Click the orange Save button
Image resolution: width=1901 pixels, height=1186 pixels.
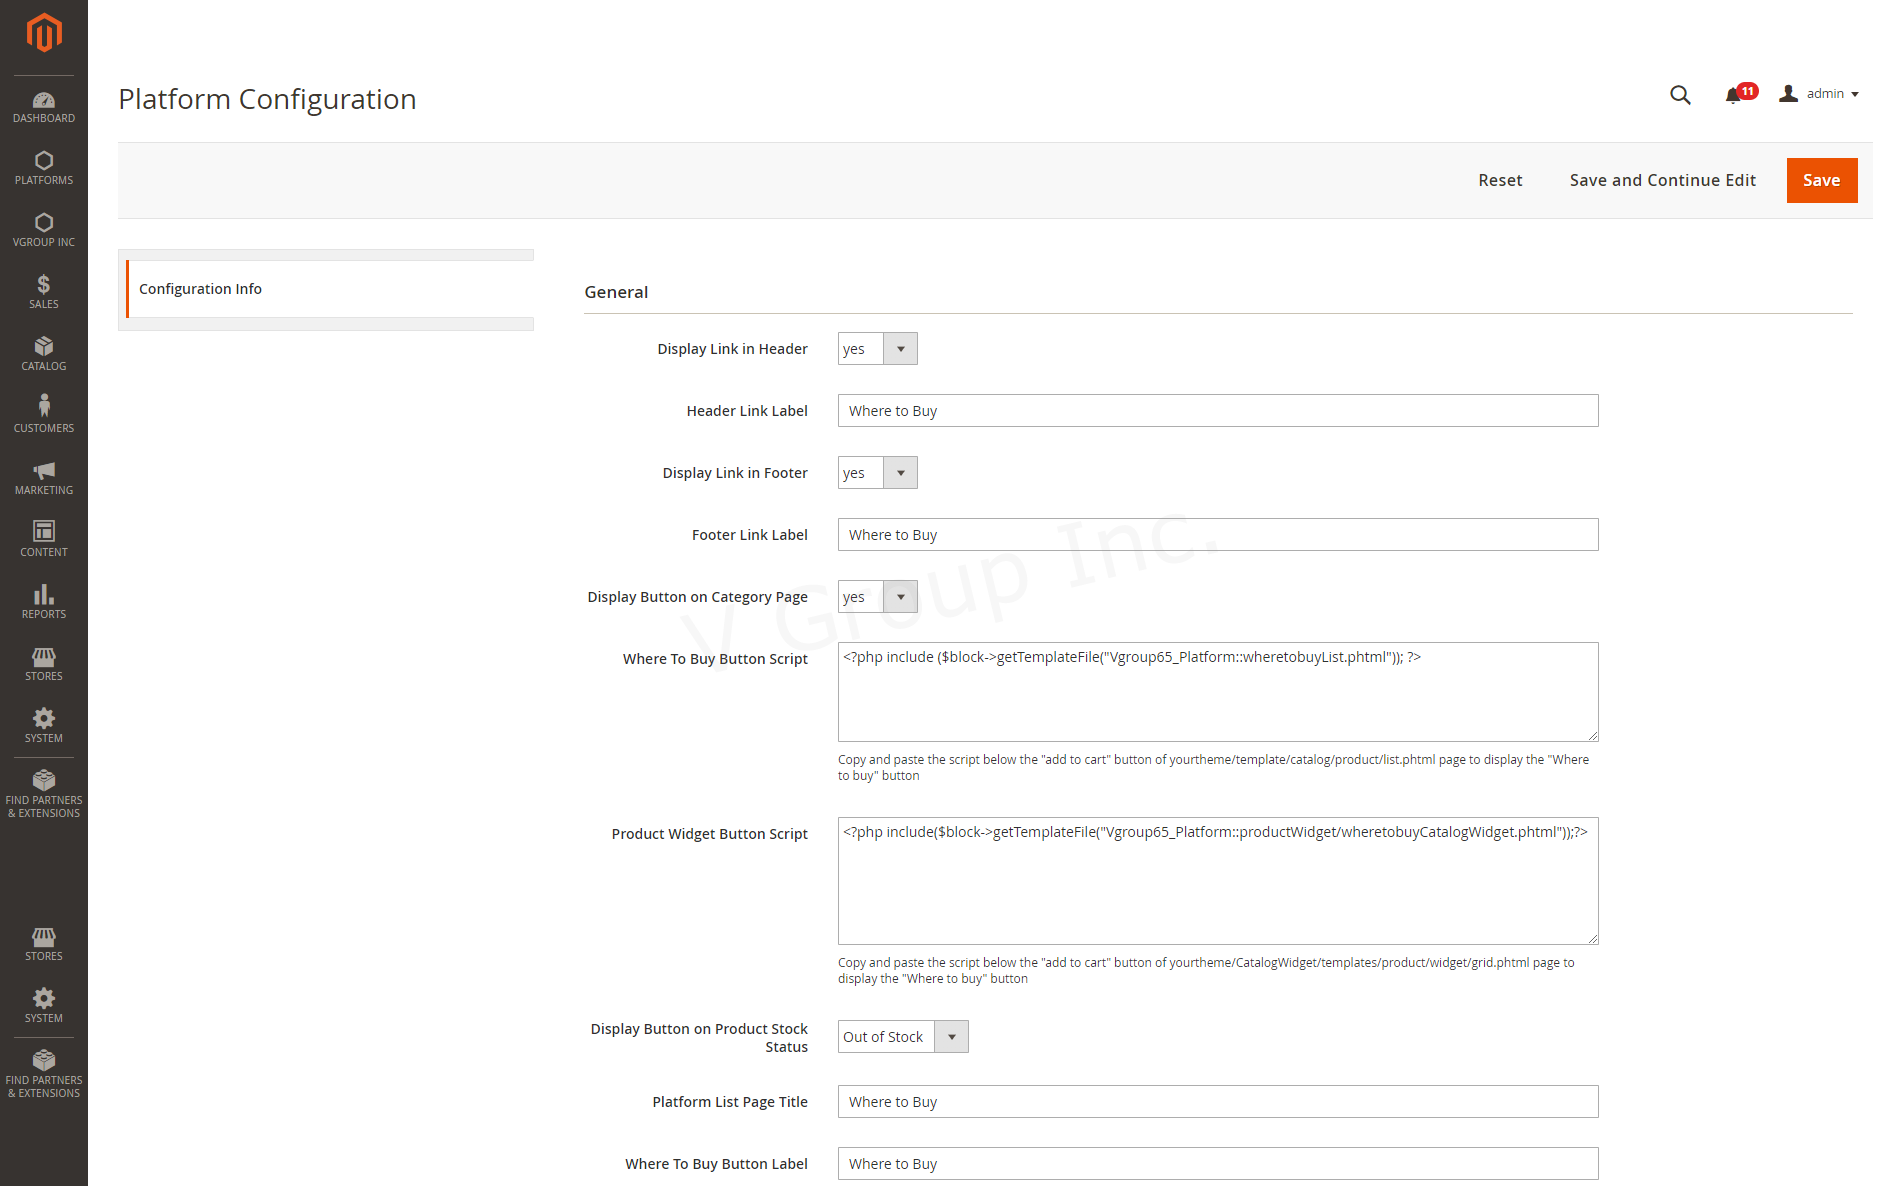[x=1821, y=180]
